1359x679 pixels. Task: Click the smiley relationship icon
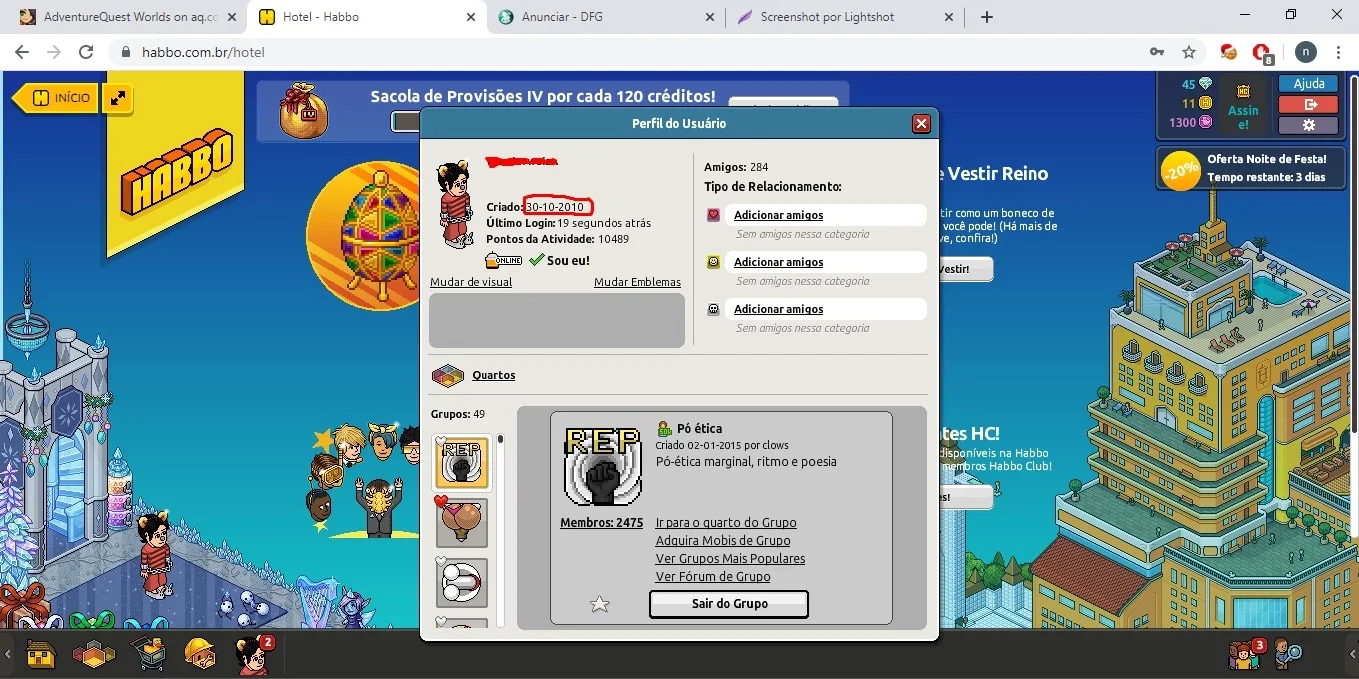coord(713,262)
